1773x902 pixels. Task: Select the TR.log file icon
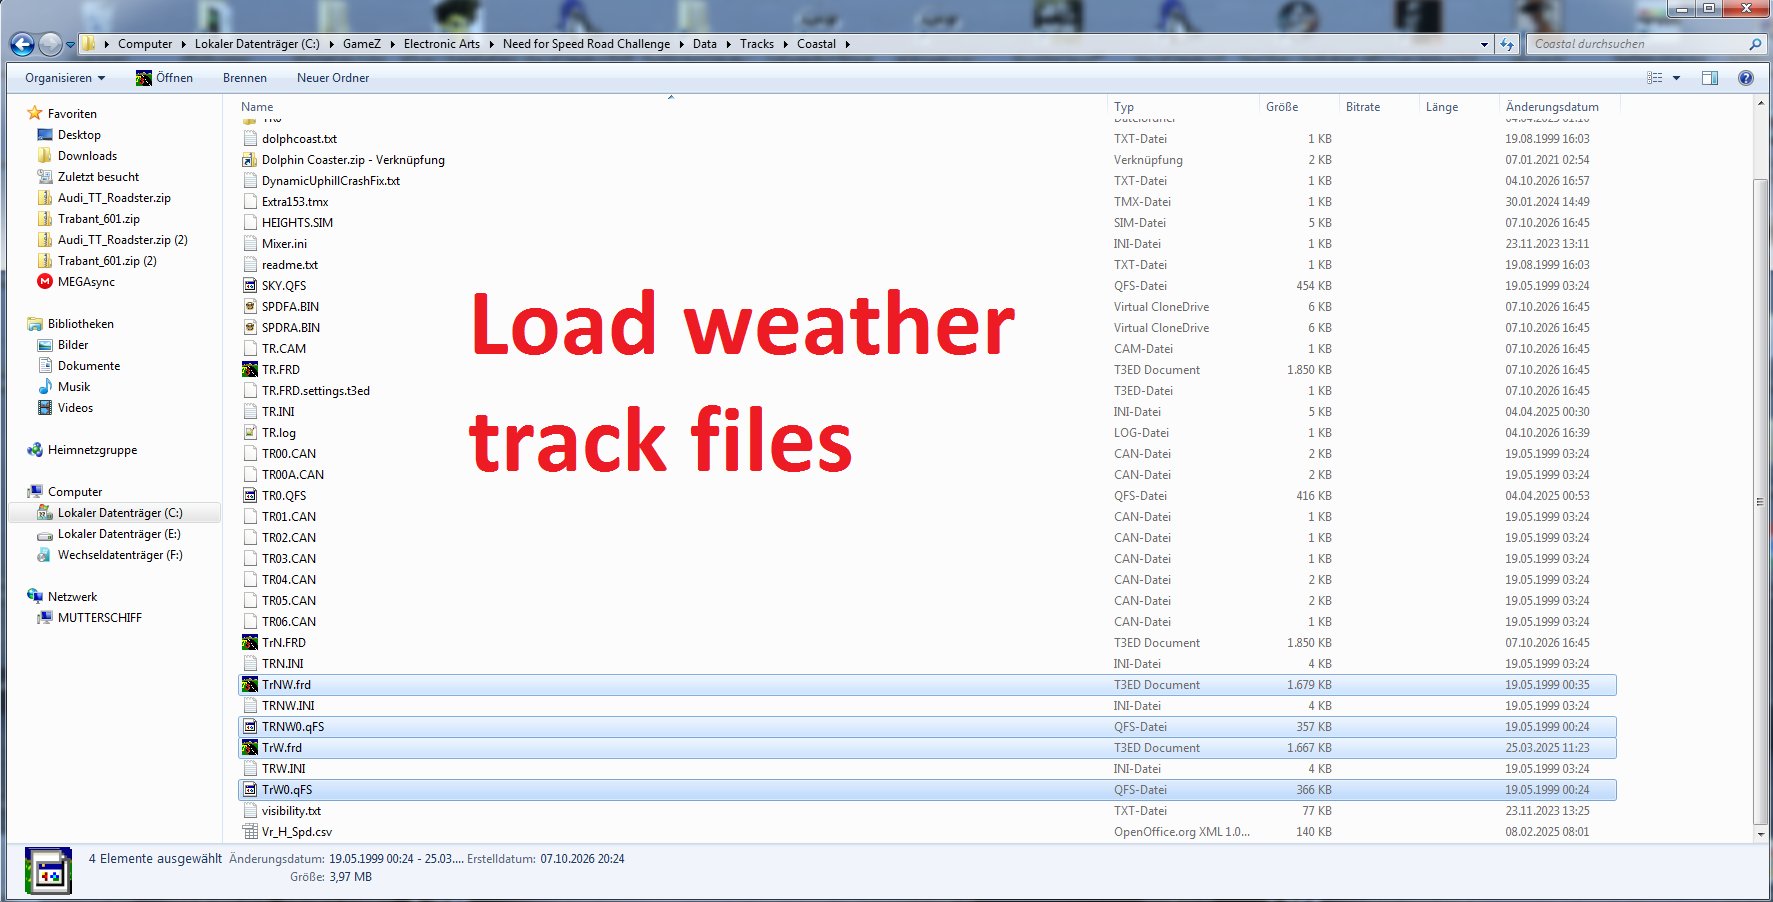click(x=250, y=433)
